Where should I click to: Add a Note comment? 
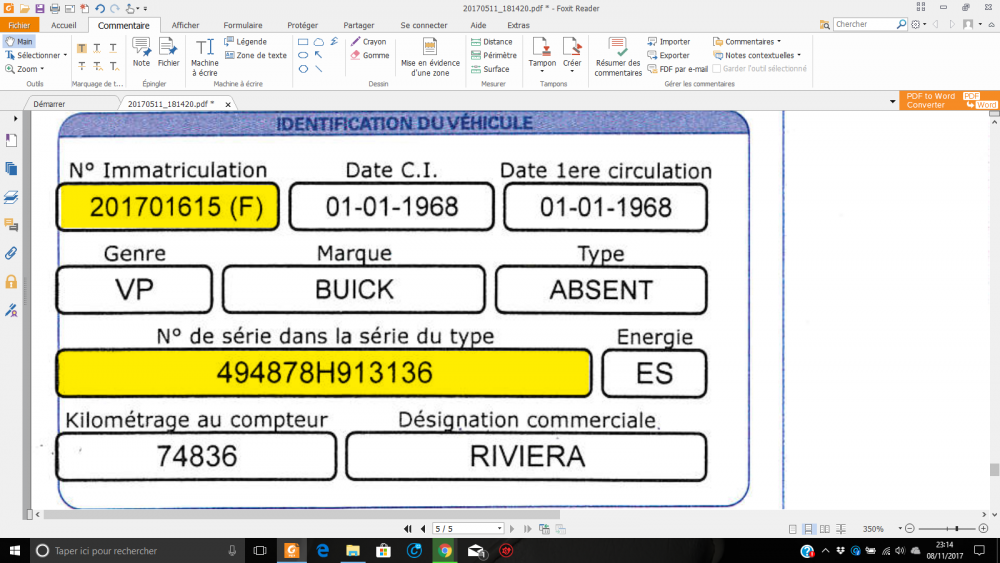click(141, 52)
